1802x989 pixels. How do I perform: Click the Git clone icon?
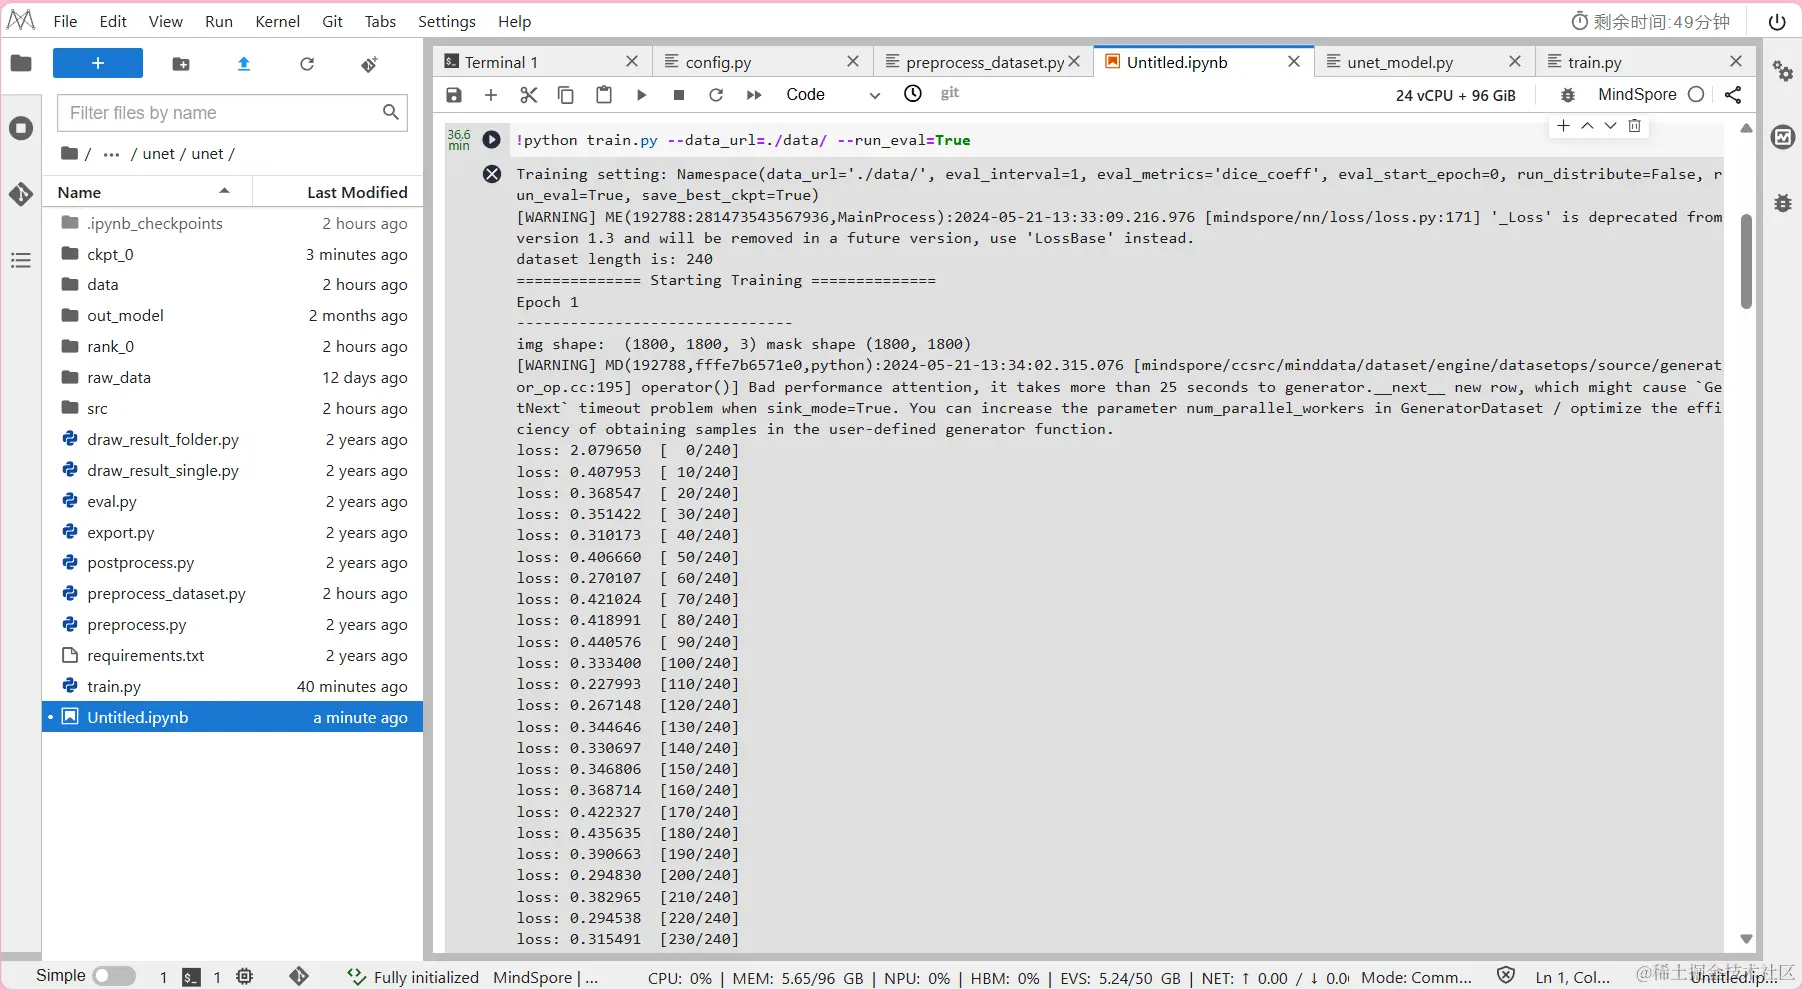tap(369, 64)
